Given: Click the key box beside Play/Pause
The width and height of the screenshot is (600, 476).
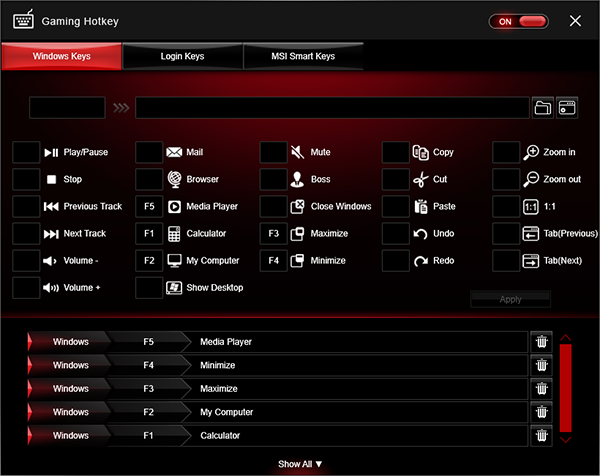Looking at the screenshot, I should coord(26,152).
